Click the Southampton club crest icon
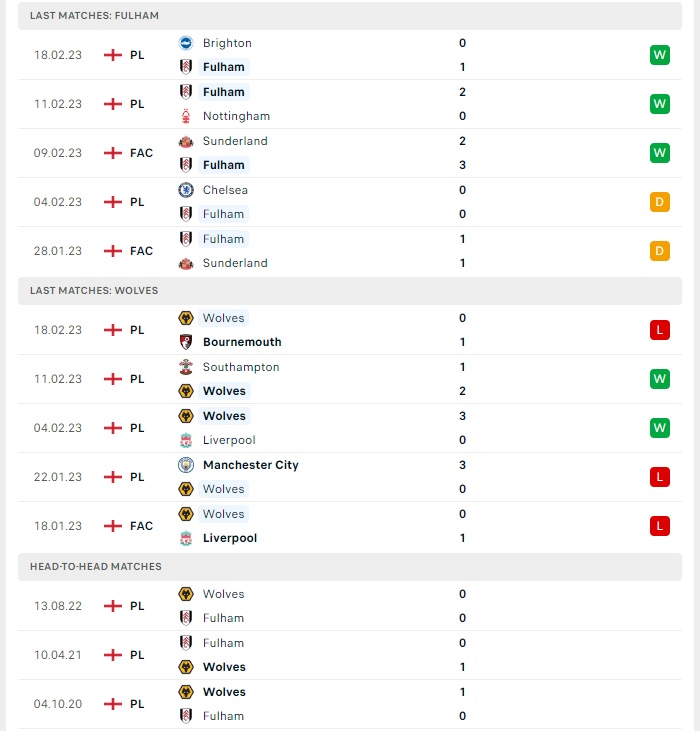Viewport: 700px width, 732px height. pos(186,367)
